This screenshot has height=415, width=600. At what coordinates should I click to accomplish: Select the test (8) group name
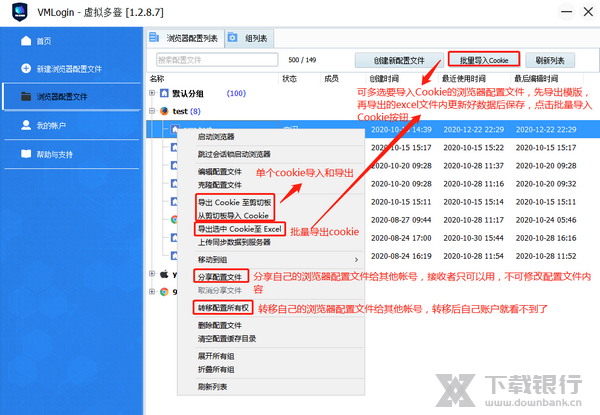point(186,111)
